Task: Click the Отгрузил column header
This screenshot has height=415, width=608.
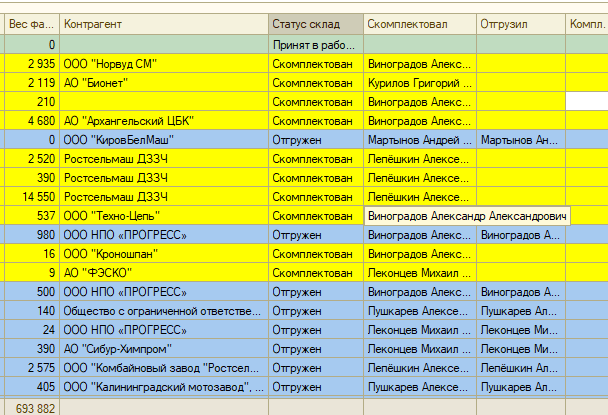Action: tap(521, 24)
